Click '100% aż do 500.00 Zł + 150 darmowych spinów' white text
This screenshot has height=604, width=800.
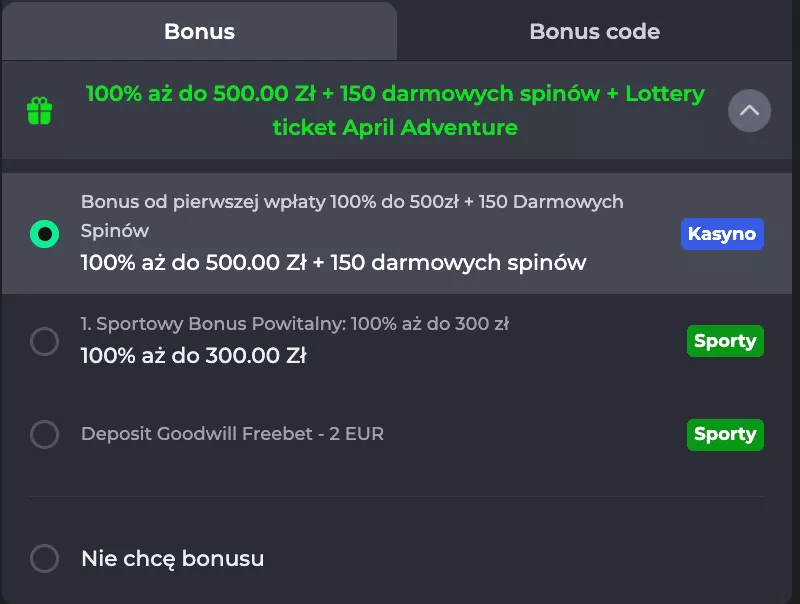point(333,263)
